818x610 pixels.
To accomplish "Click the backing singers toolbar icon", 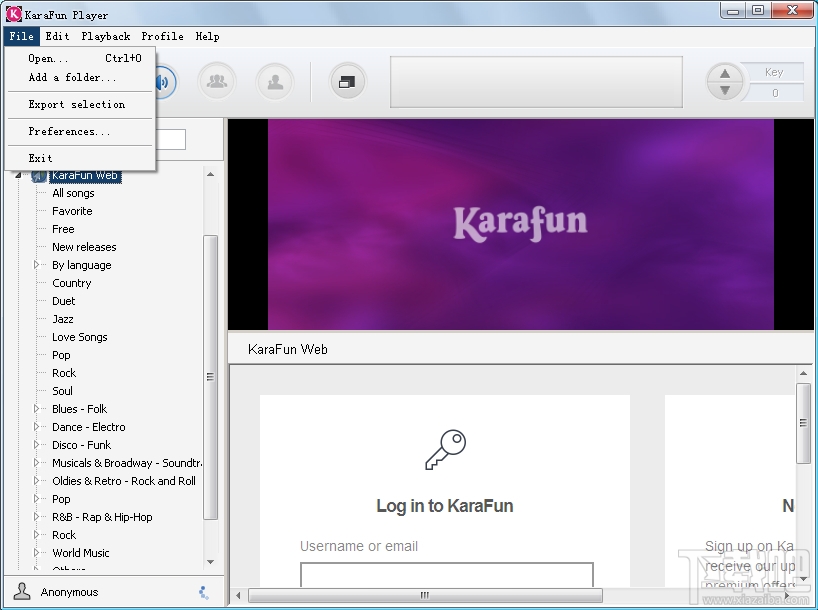I will [x=217, y=82].
